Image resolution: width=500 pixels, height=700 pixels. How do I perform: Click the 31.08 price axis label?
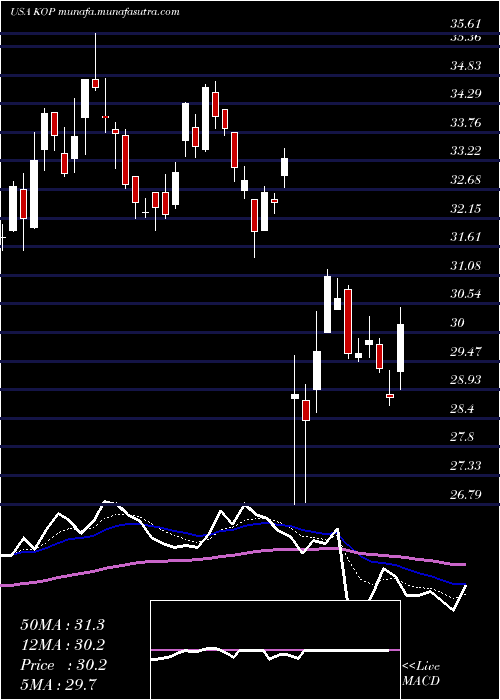click(465, 266)
